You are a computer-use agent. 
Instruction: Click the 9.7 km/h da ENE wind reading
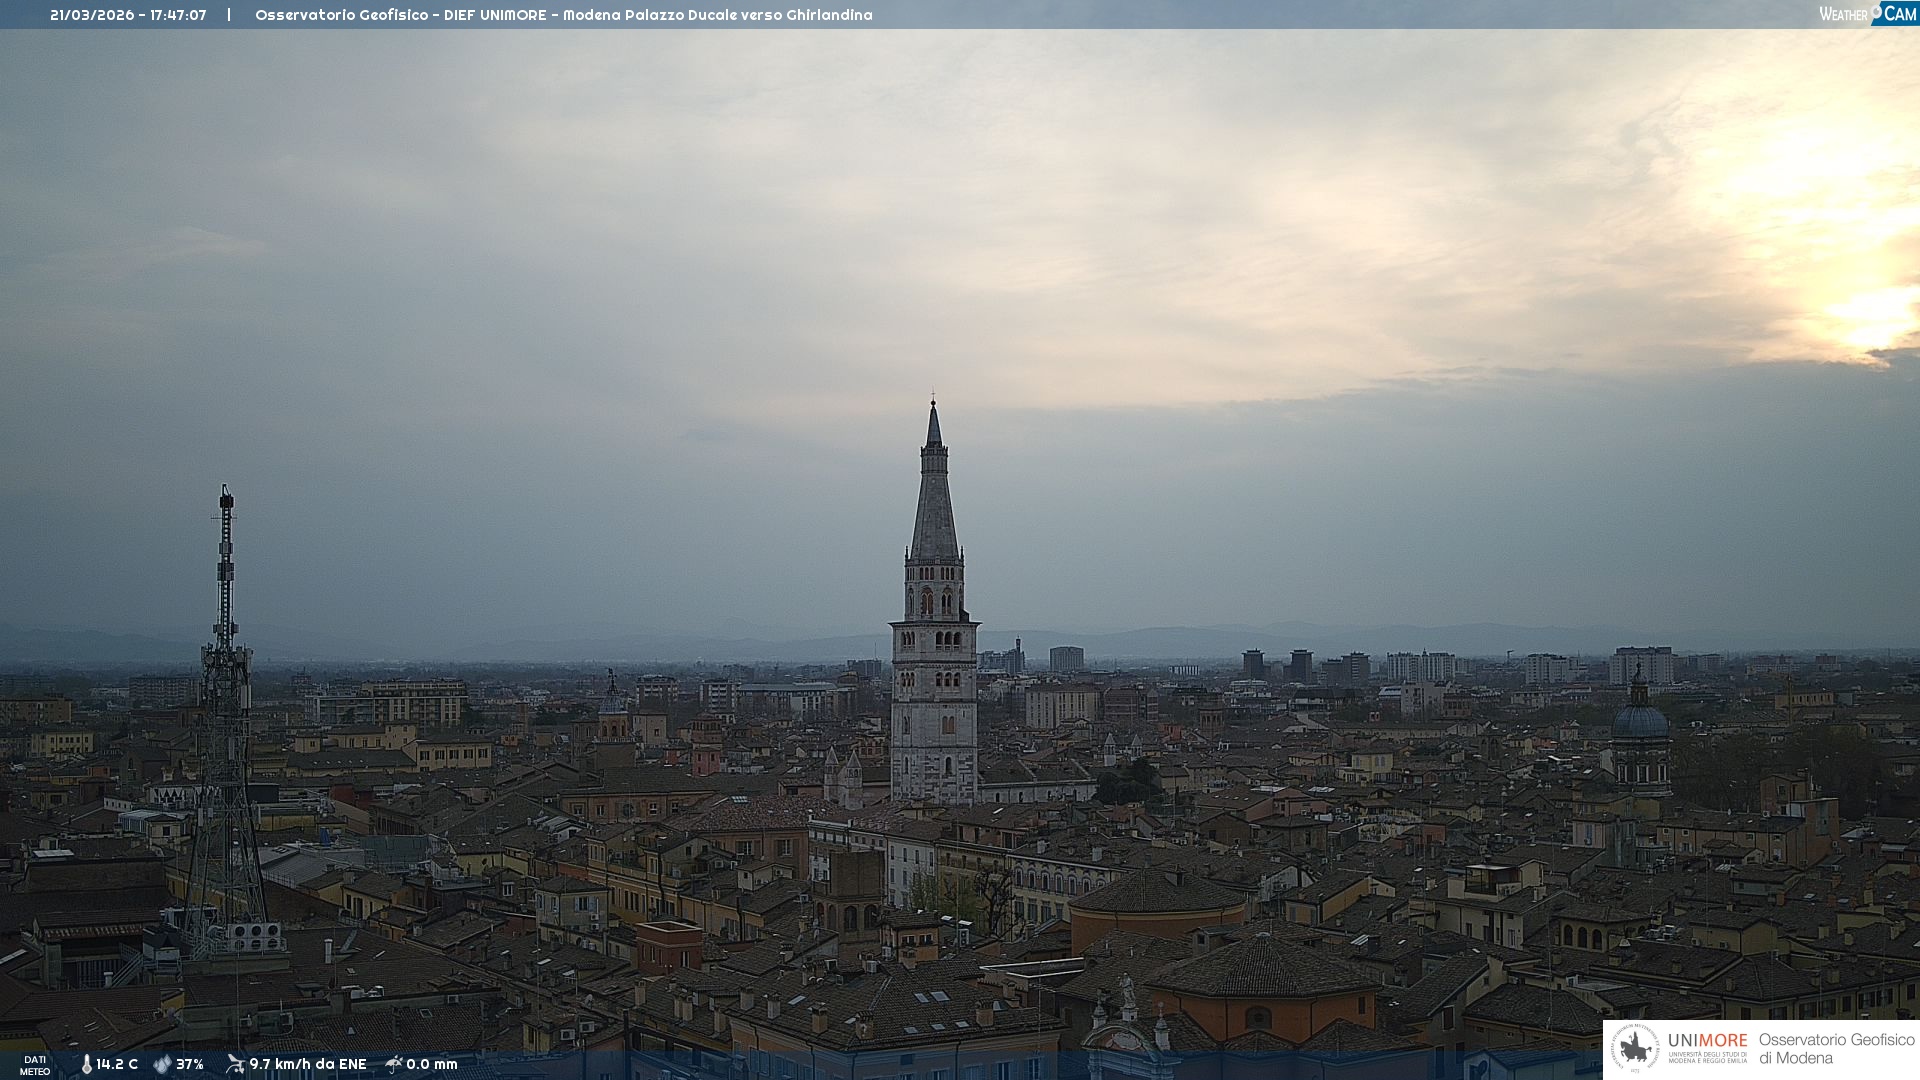pyautogui.click(x=308, y=1064)
